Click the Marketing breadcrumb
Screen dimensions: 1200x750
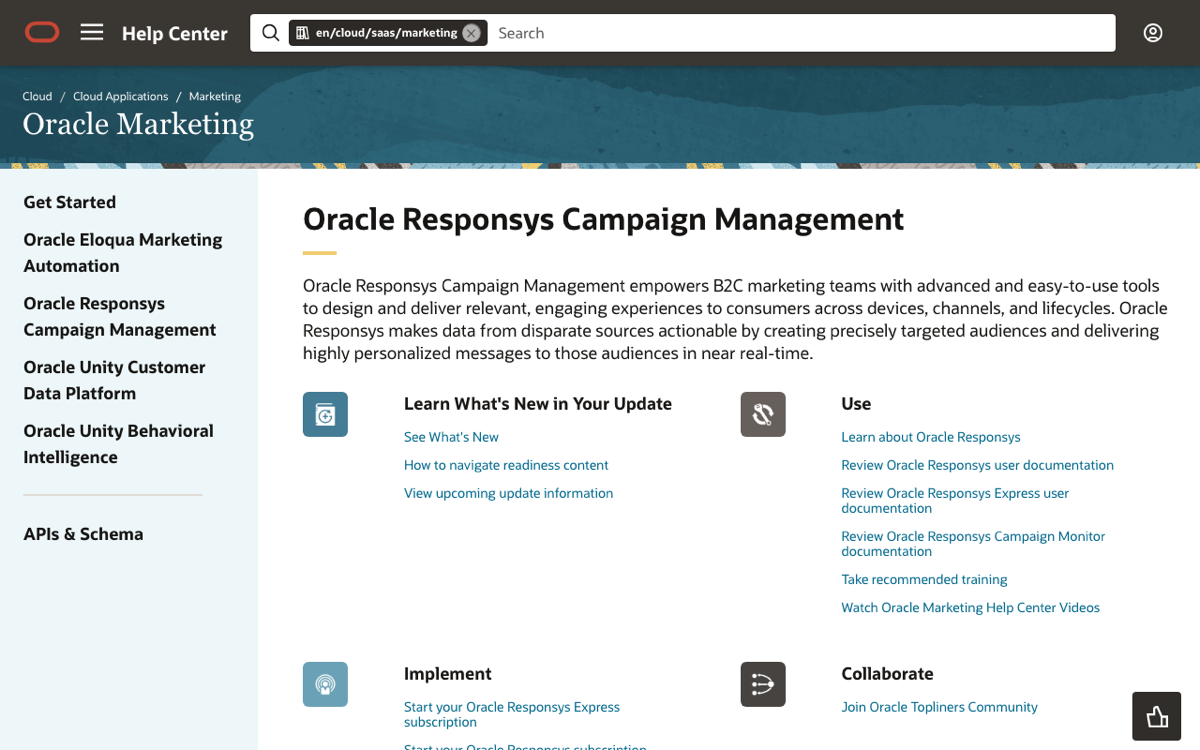[215, 96]
